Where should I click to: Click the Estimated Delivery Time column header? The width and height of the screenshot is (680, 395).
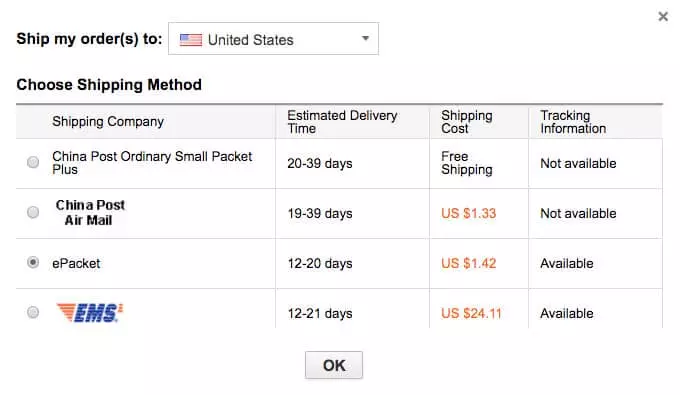342,122
